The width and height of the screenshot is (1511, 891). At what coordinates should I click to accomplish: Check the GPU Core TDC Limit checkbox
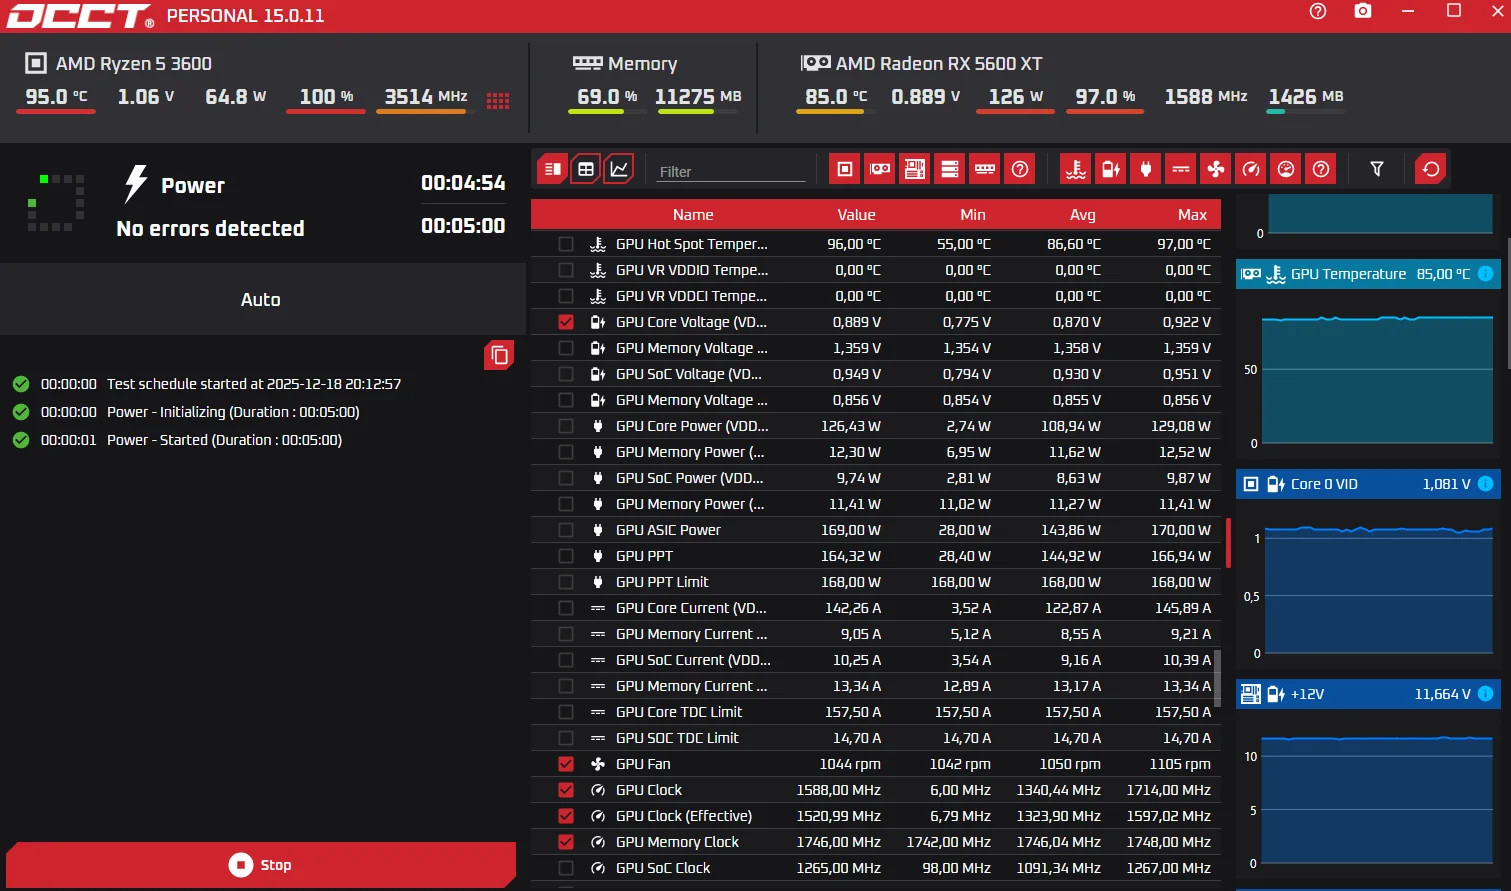[x=566, y=712]
